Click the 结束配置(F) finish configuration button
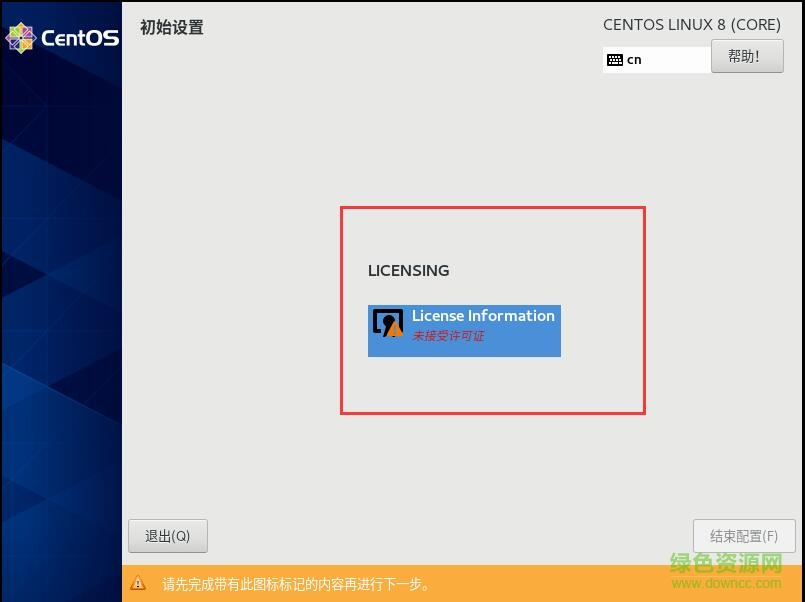 pos(744,536)
